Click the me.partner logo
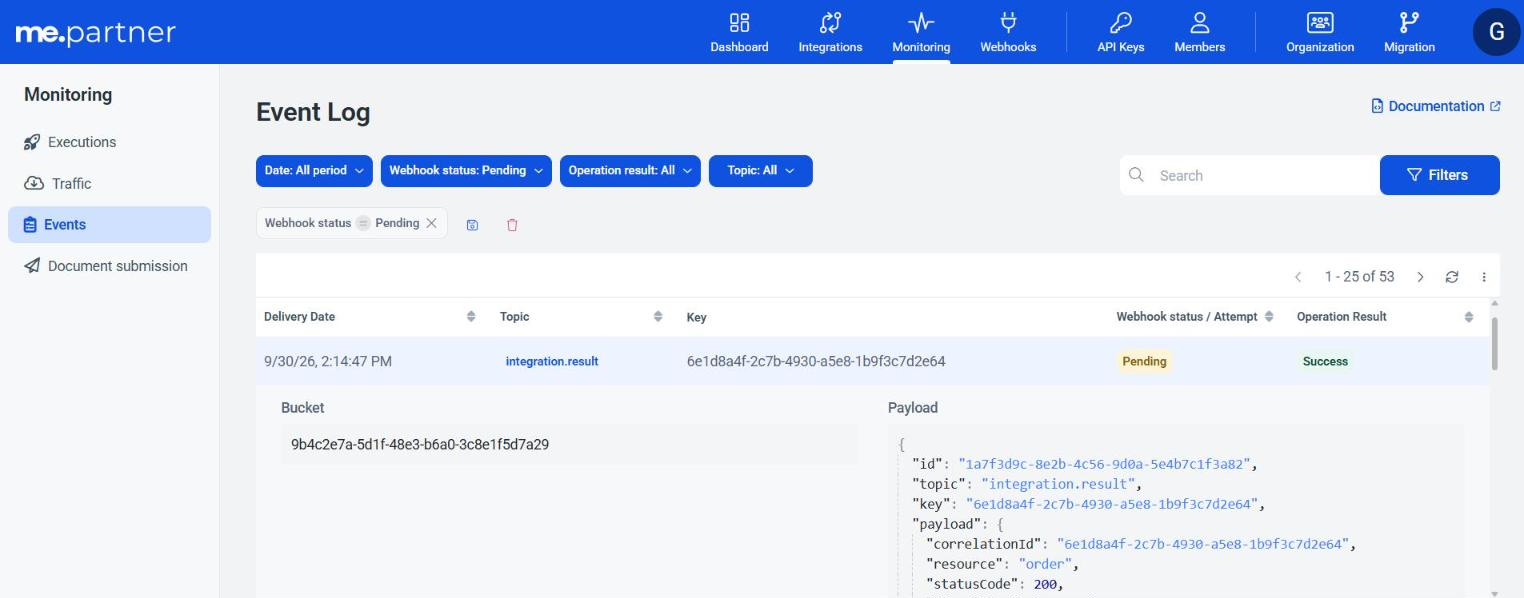Viewport: 1524px width, 598px height. [96, 32]
